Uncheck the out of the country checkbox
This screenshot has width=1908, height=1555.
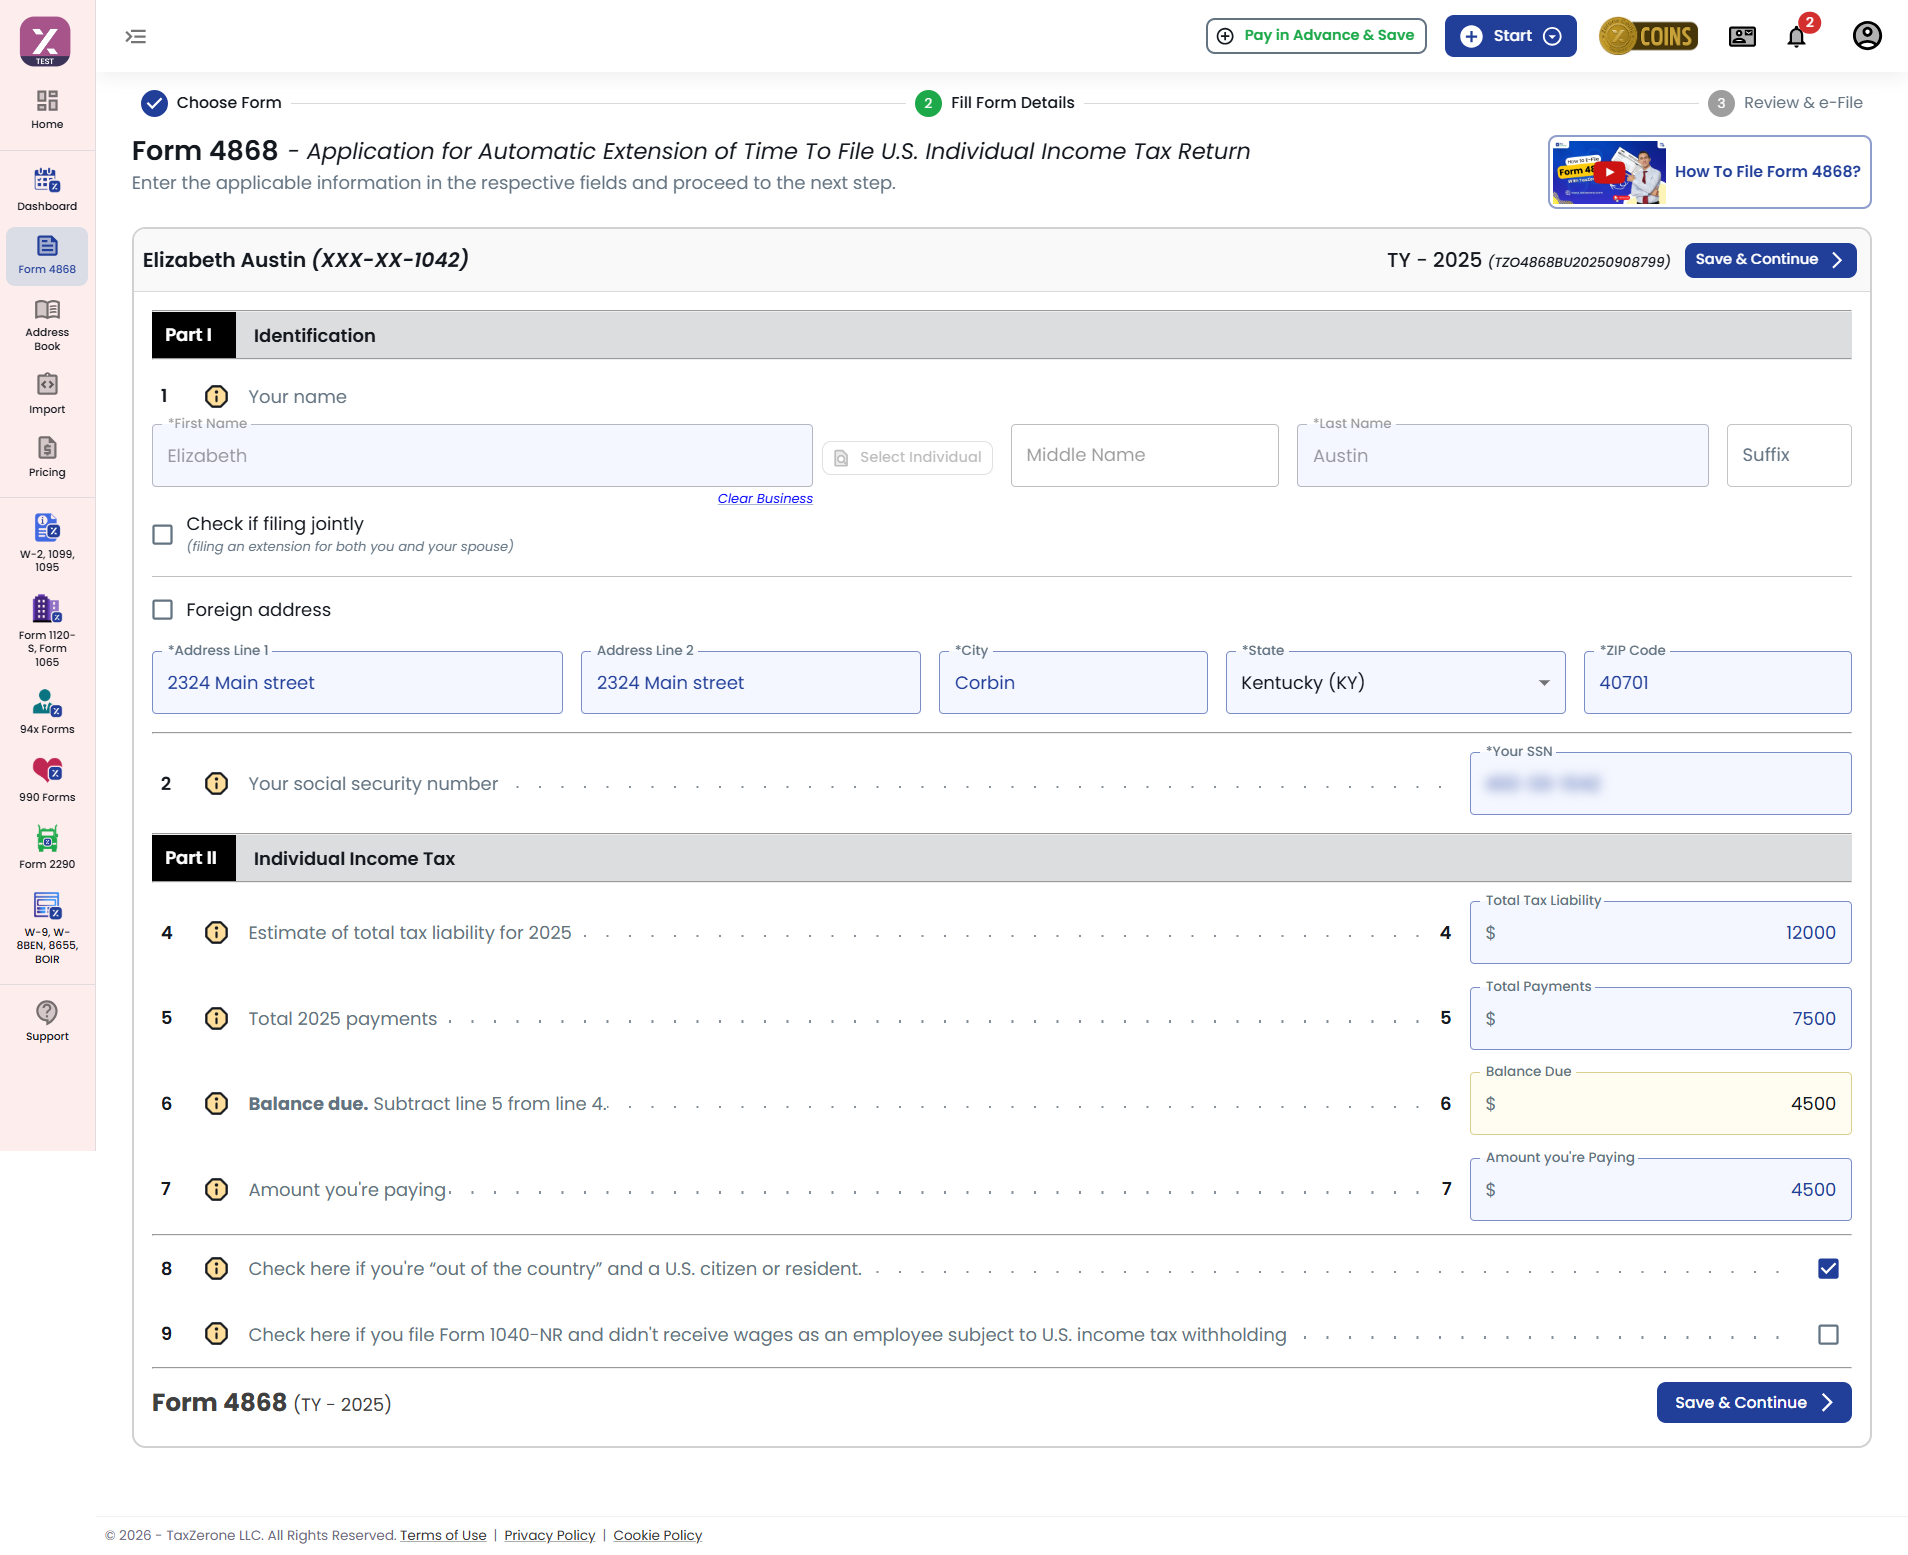coord(1828,1269)
